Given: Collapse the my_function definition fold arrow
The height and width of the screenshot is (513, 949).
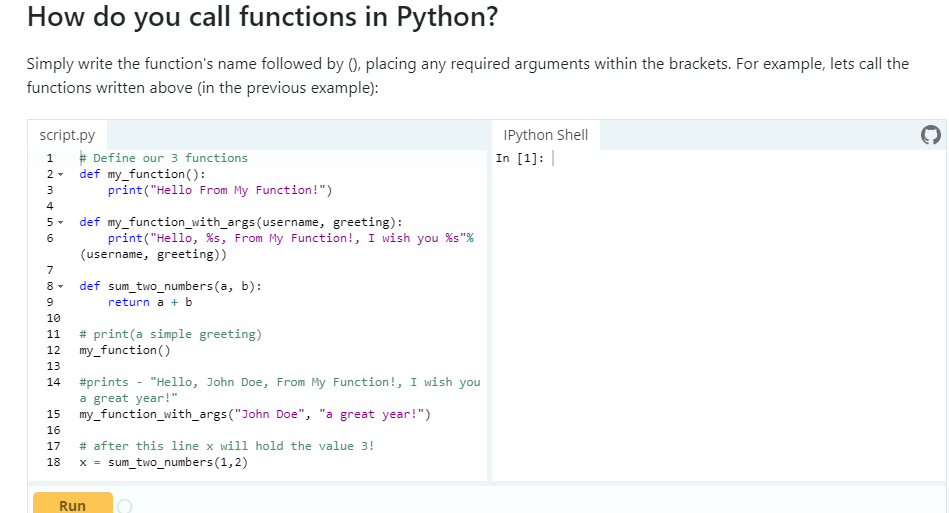Looking at the screenshot, I should (62, 174).
